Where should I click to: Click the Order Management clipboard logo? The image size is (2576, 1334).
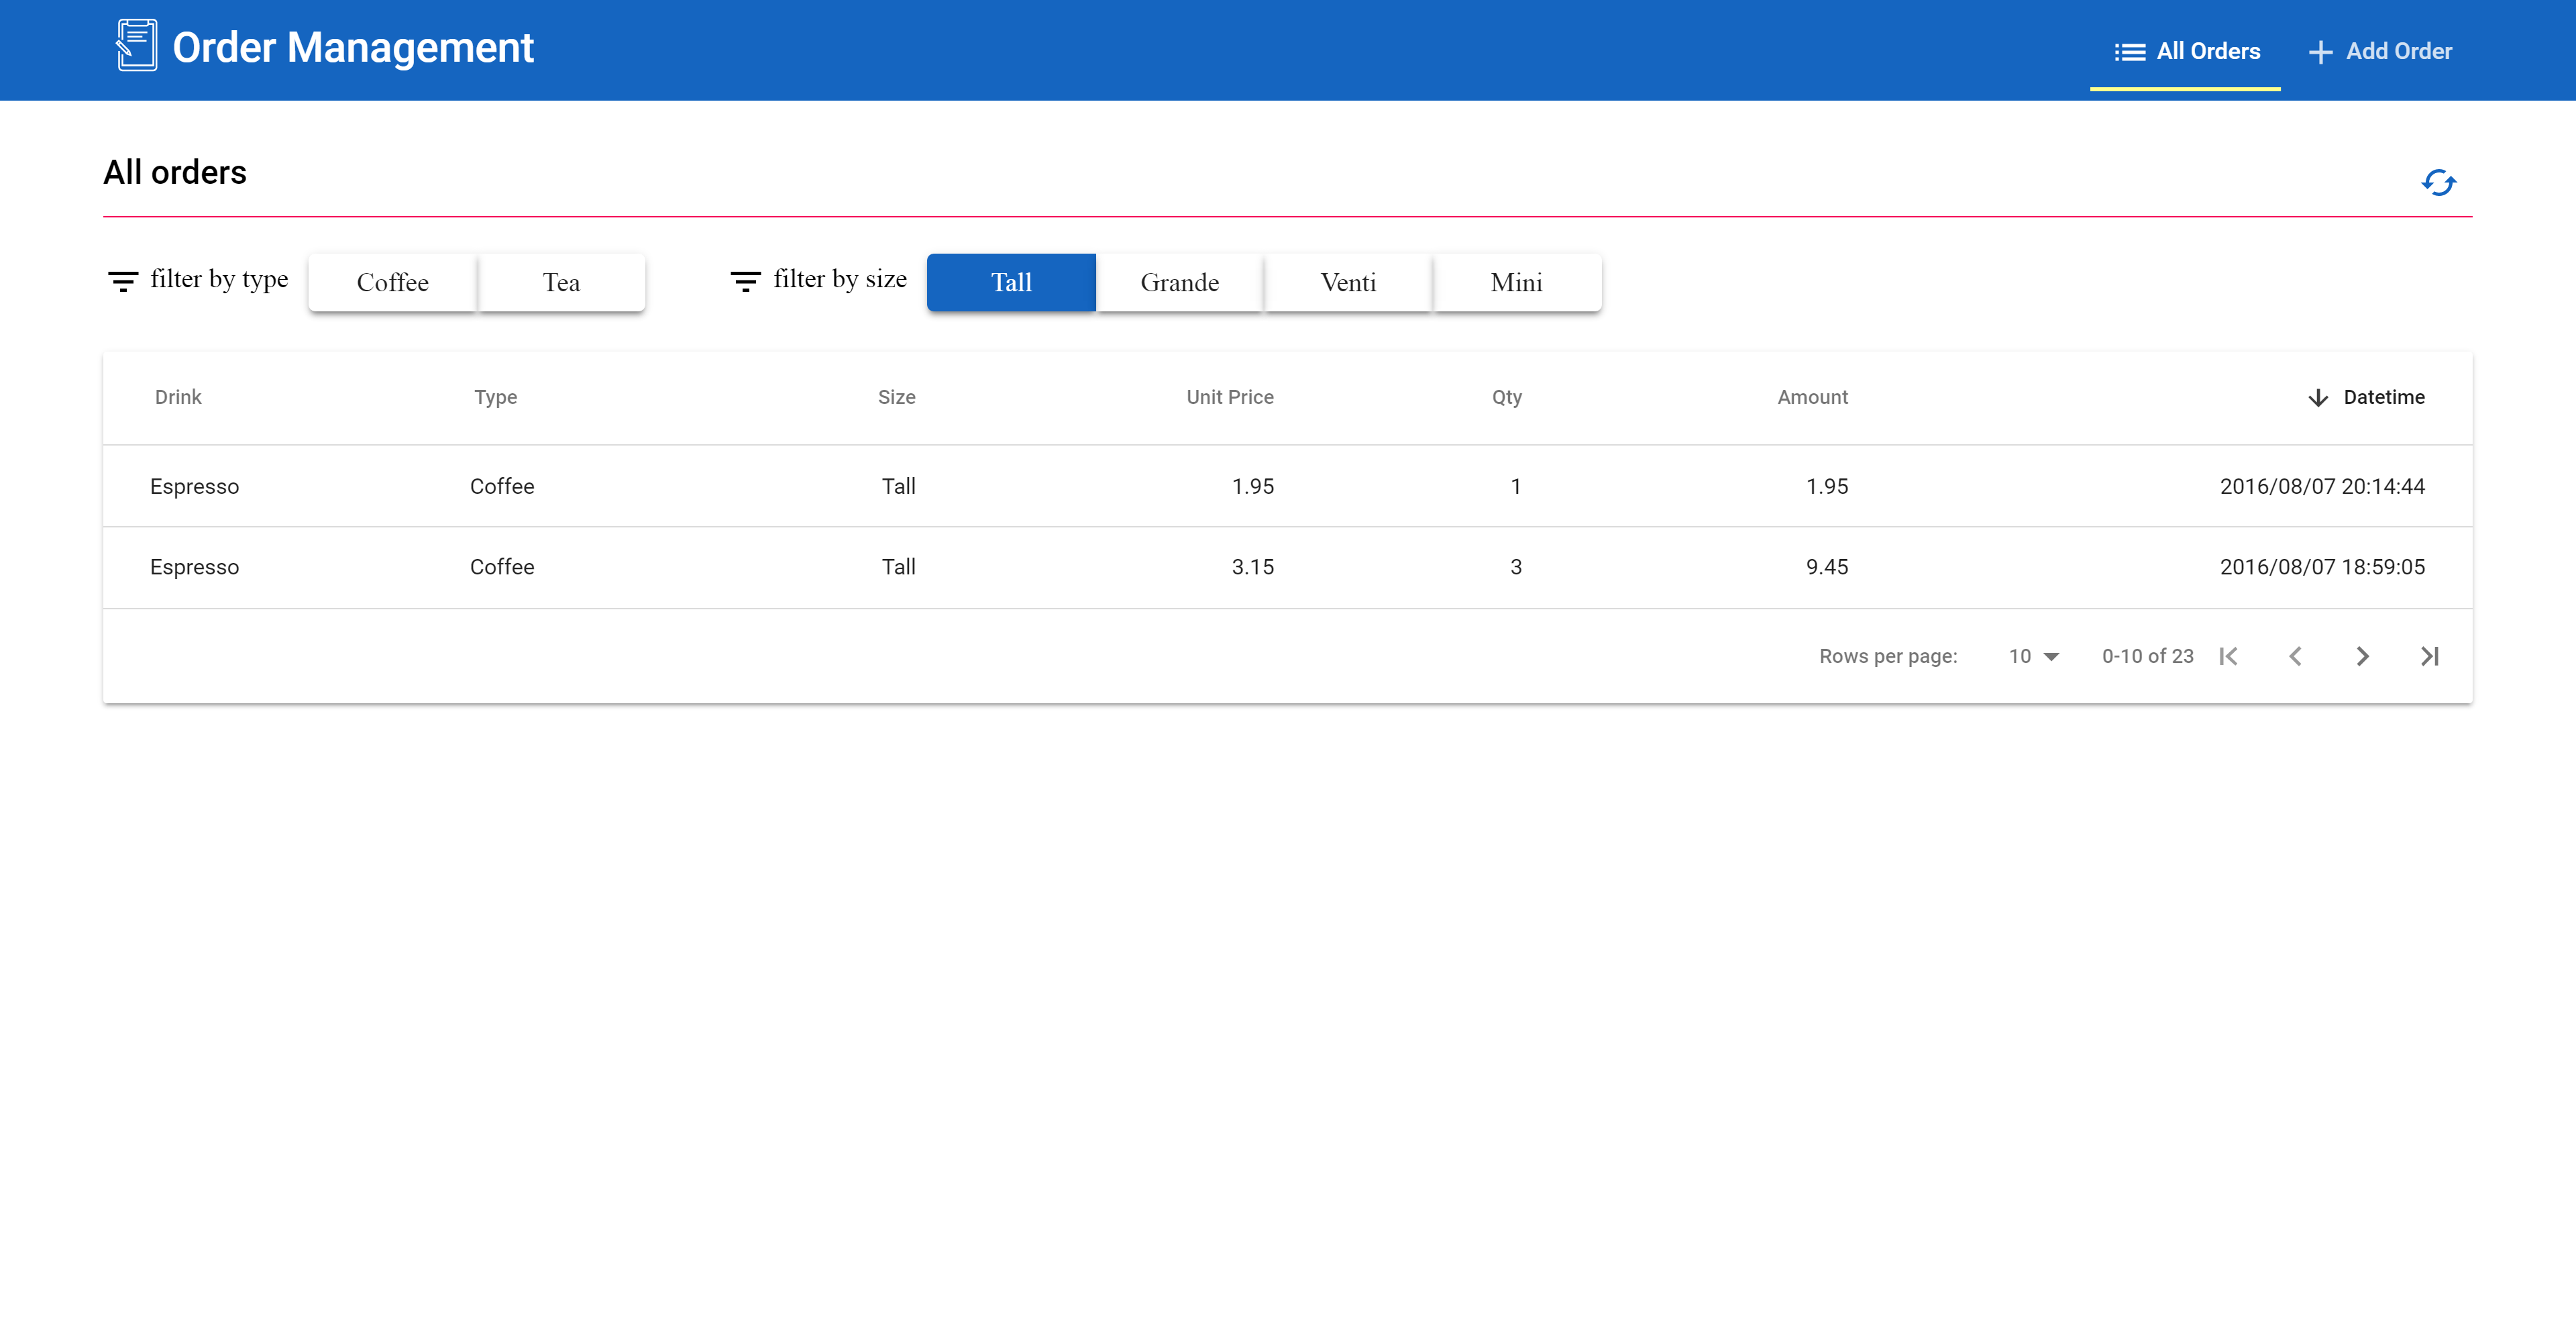136,46
